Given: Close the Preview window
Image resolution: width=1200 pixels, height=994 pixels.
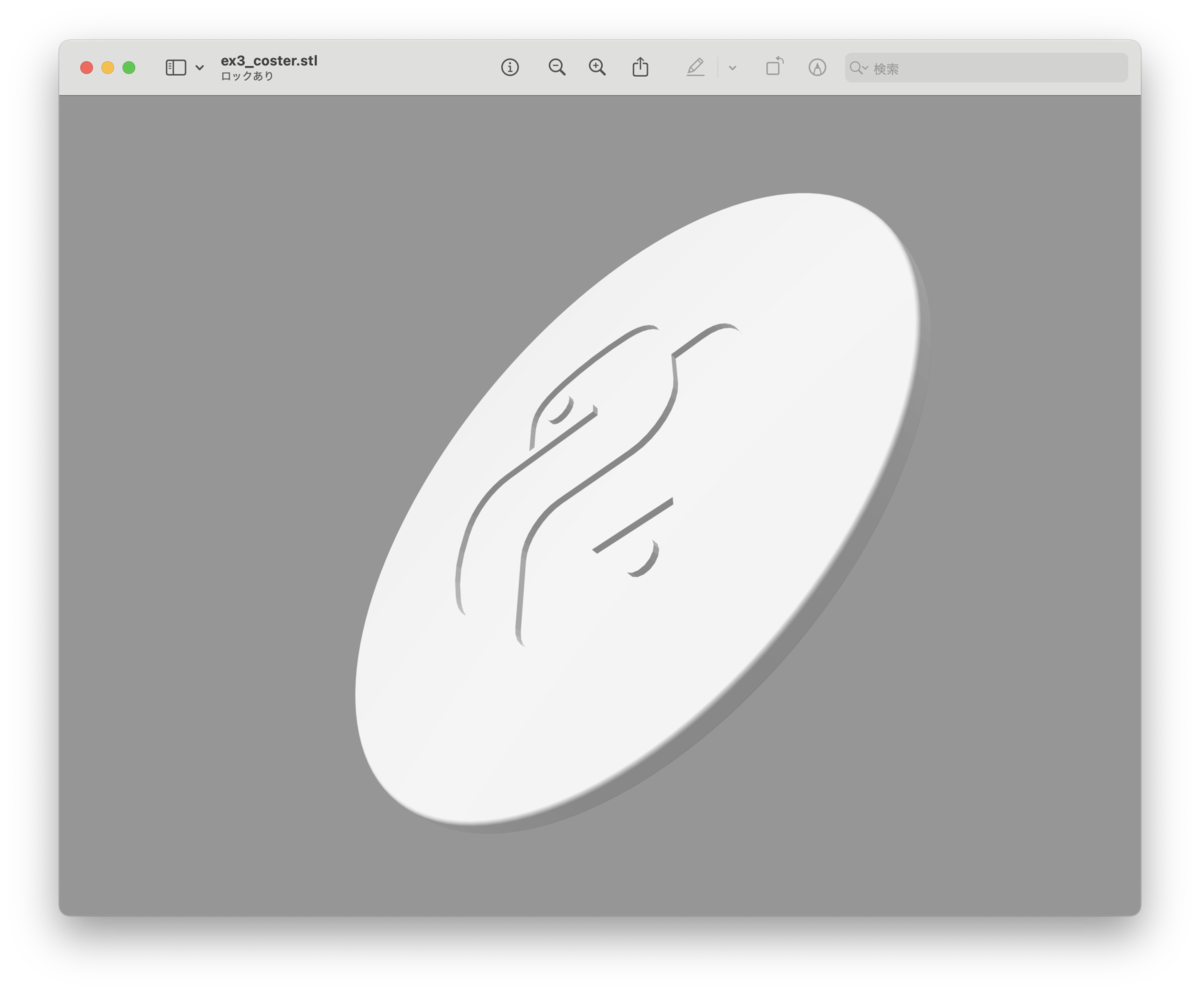Looking at the screenshot, I should [x=87, y=67].
